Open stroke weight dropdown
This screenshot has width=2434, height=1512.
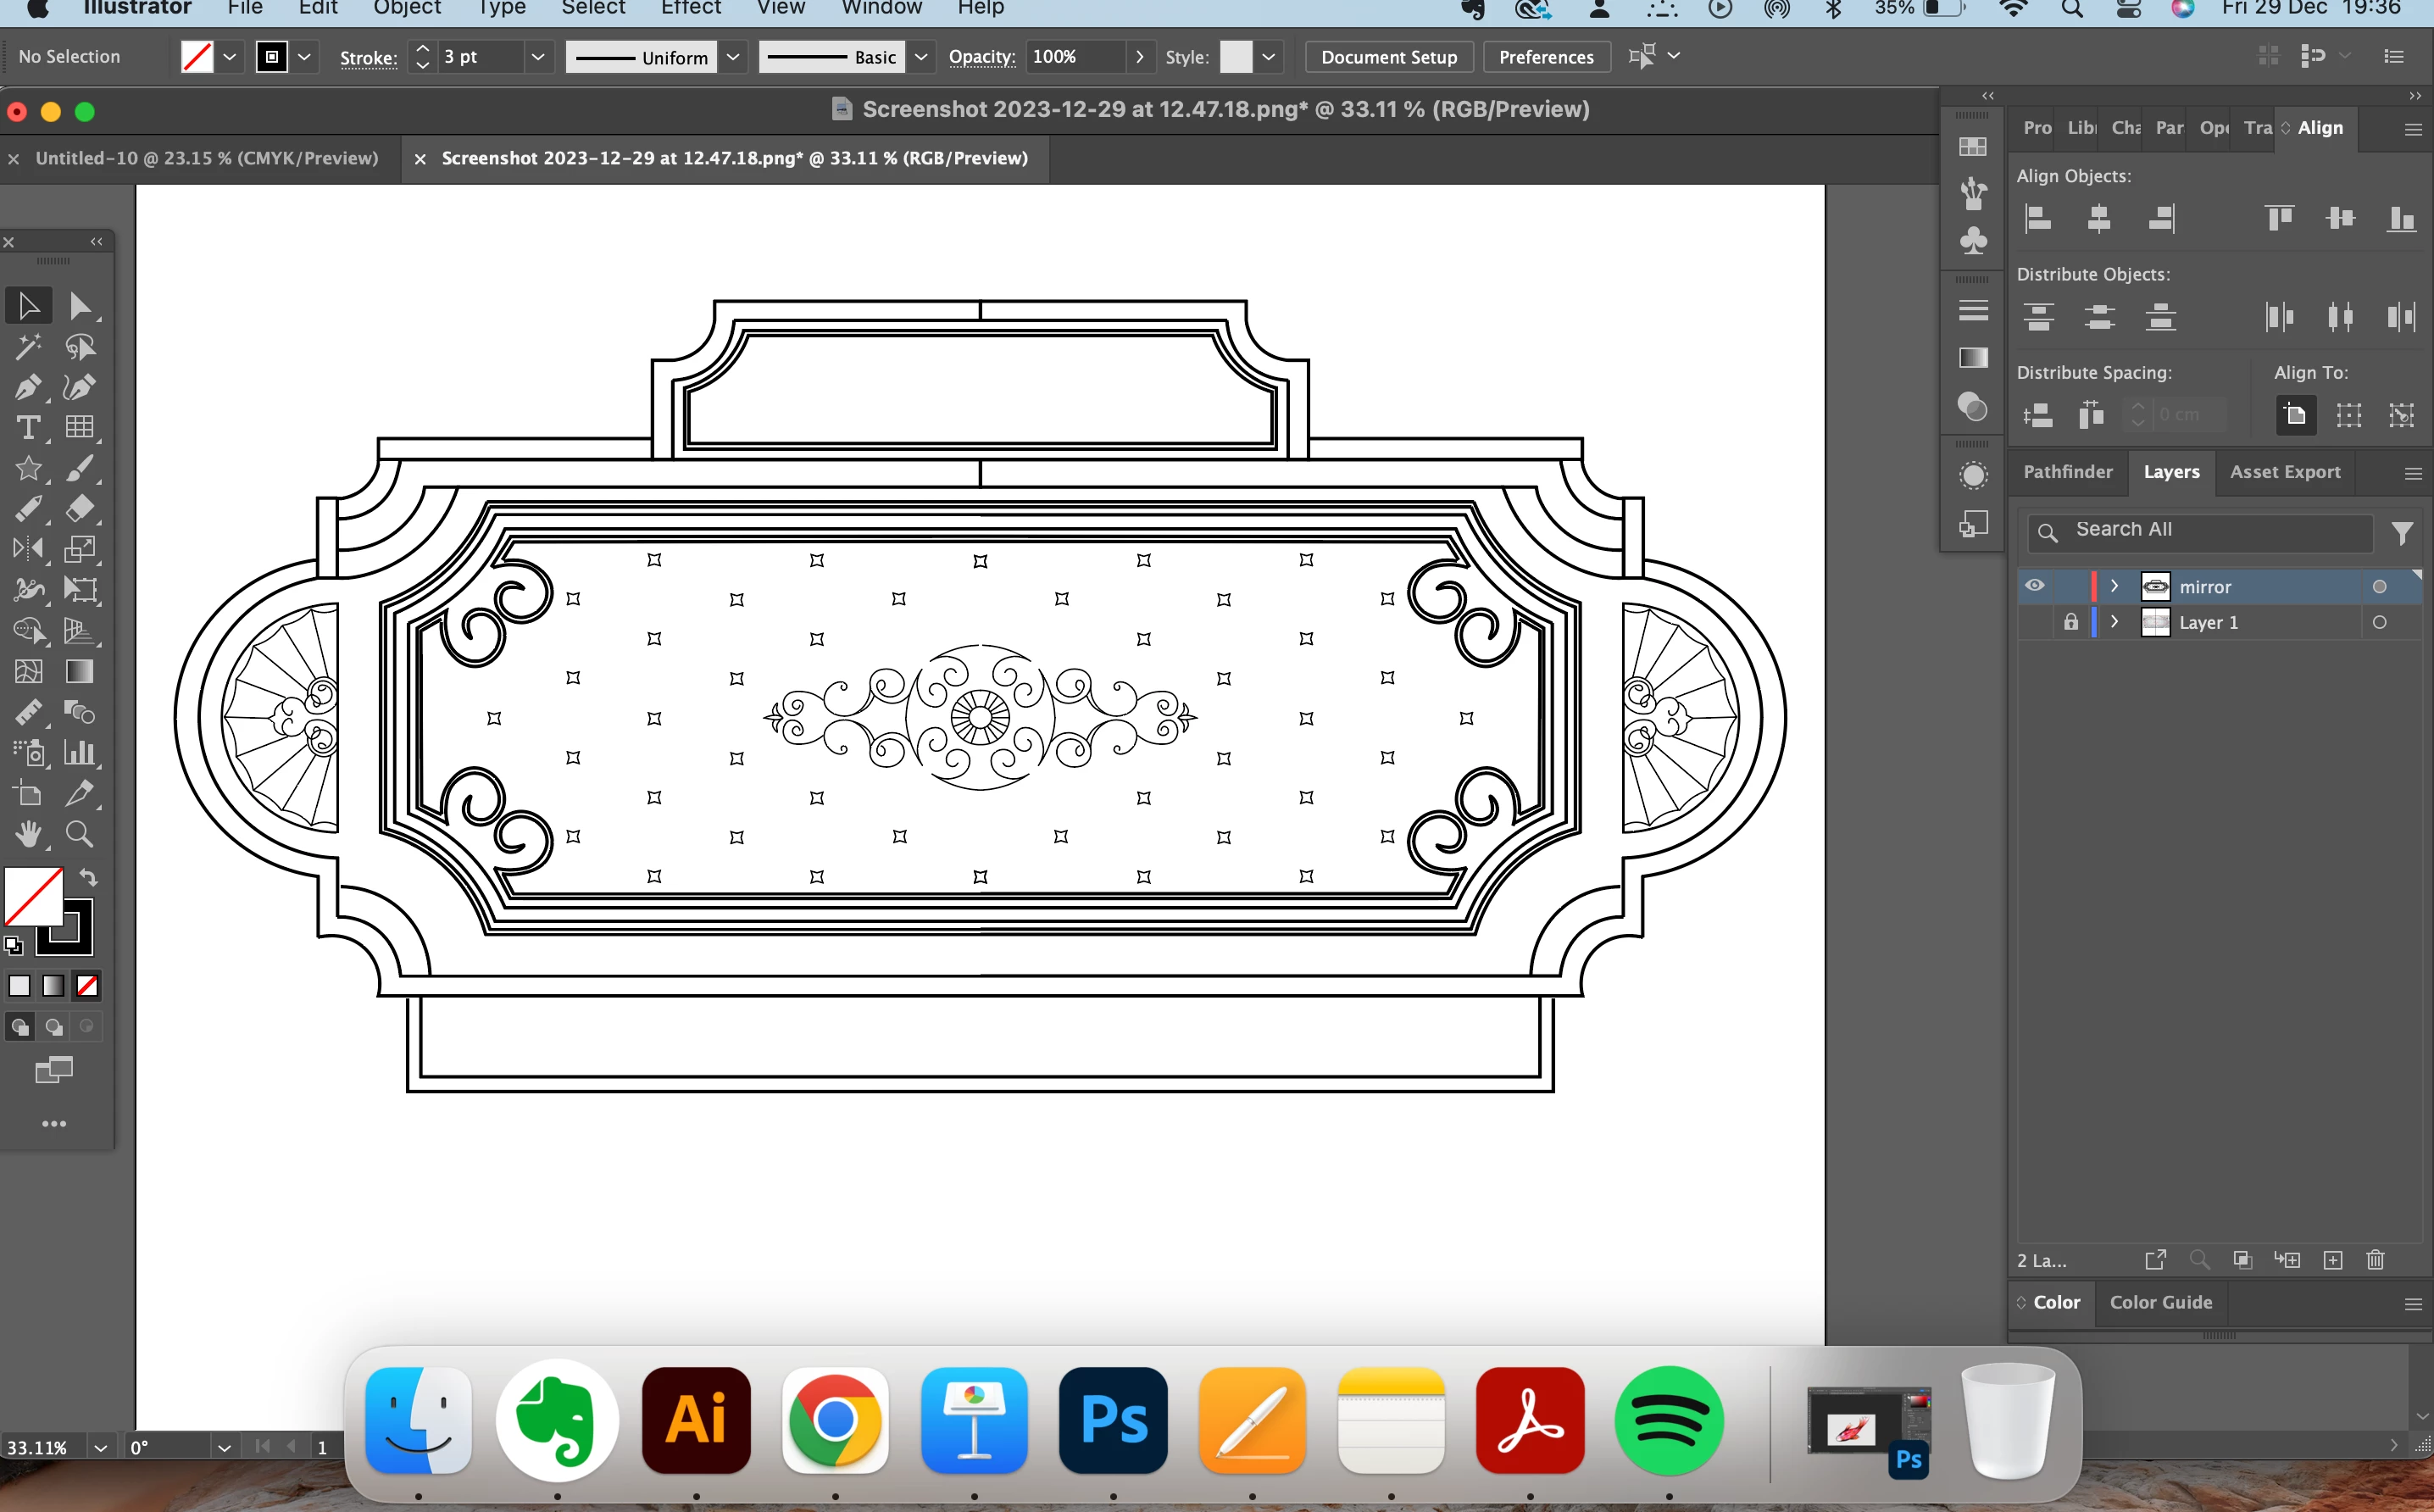[x=537, y=57]
